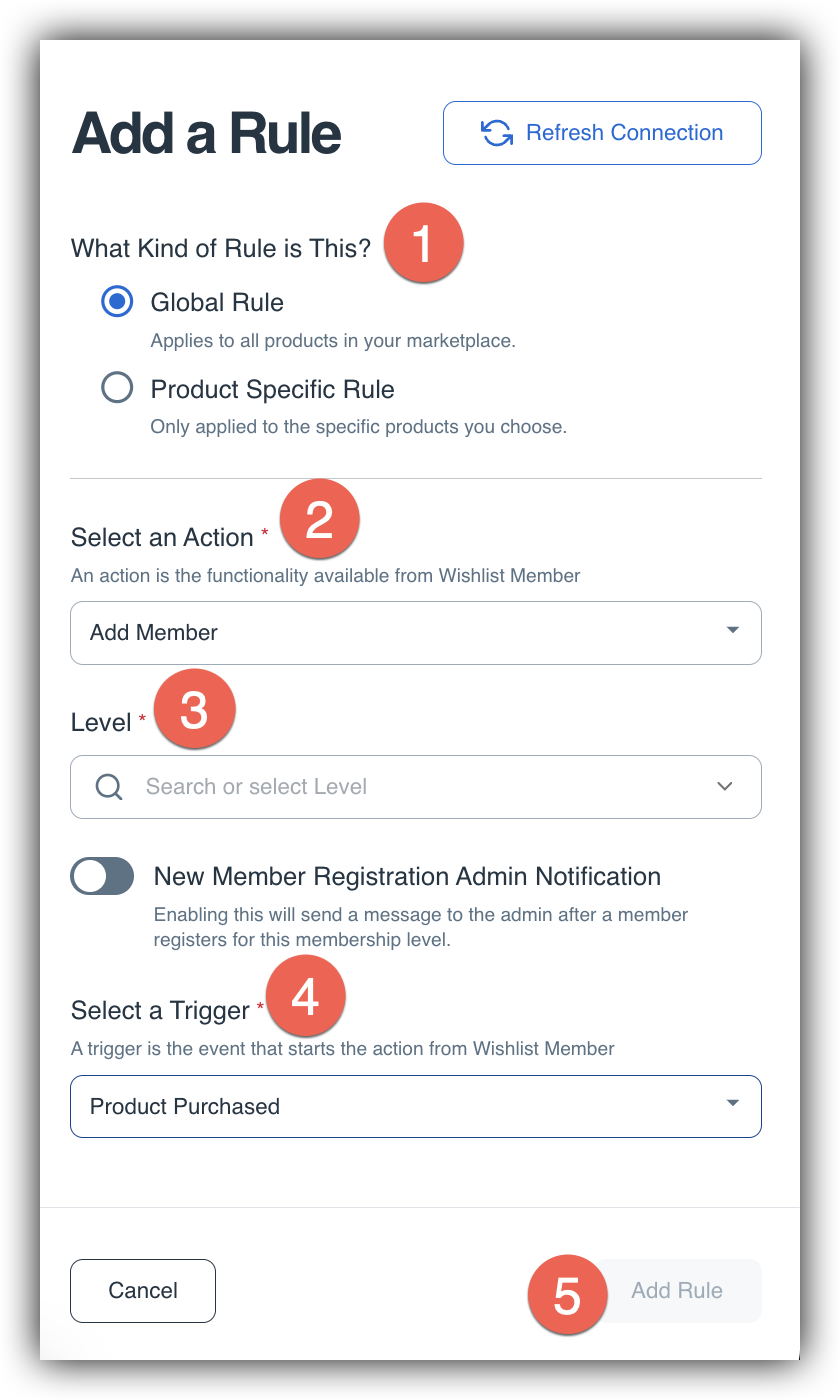Viewport: 840px width, 1400px height.
Task: Open the Add Member action dropdown
Action: coord(416,632)
